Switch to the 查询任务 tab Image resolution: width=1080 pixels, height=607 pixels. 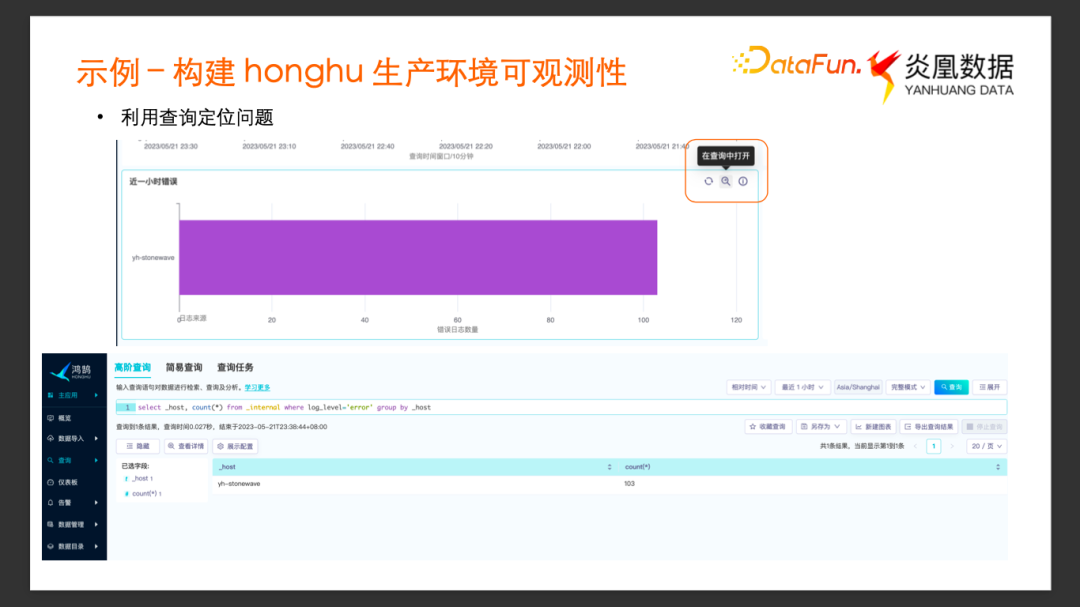235,367
